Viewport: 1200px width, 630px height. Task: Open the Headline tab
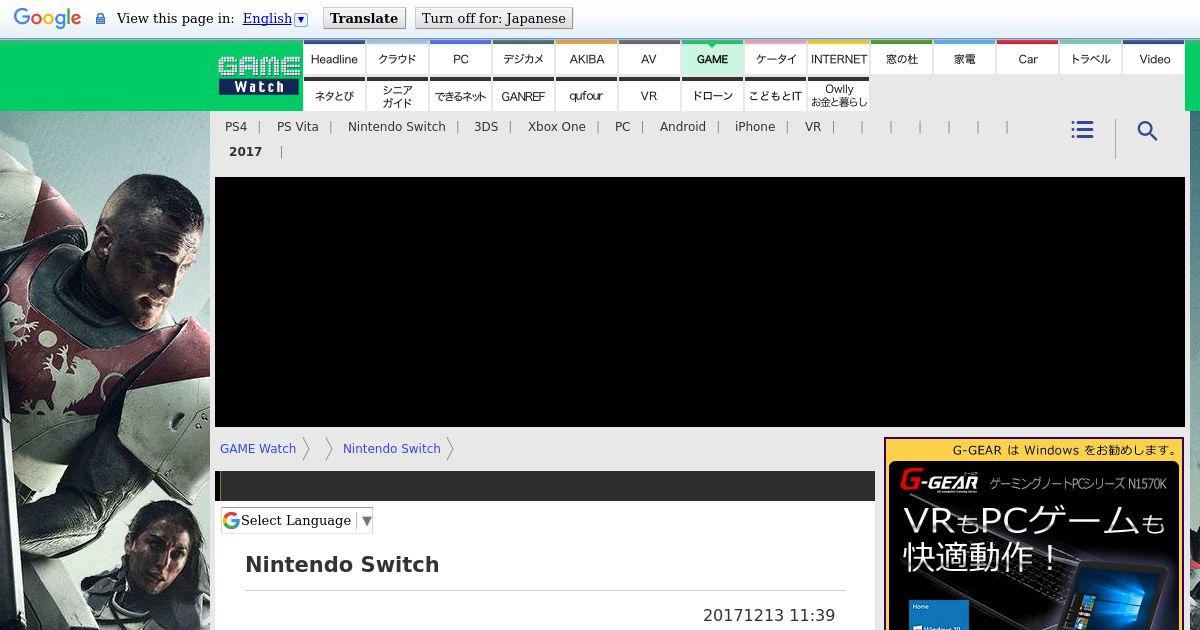[334, 58]
